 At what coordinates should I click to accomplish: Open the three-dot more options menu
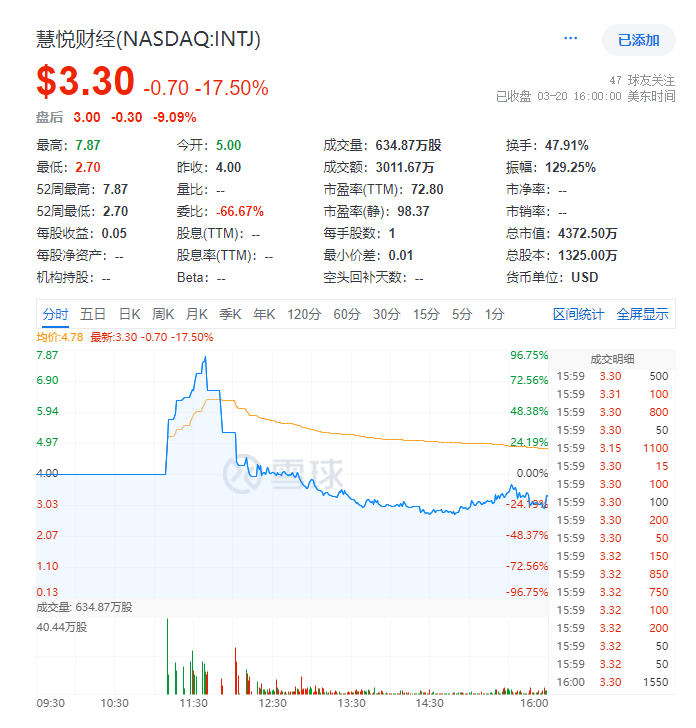click(570, 38)
